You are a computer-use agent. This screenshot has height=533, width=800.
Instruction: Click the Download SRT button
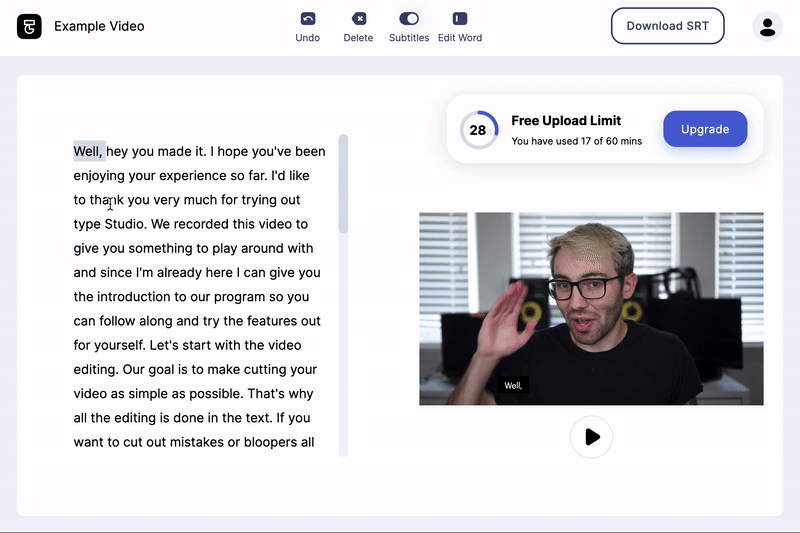pos(667,26)
